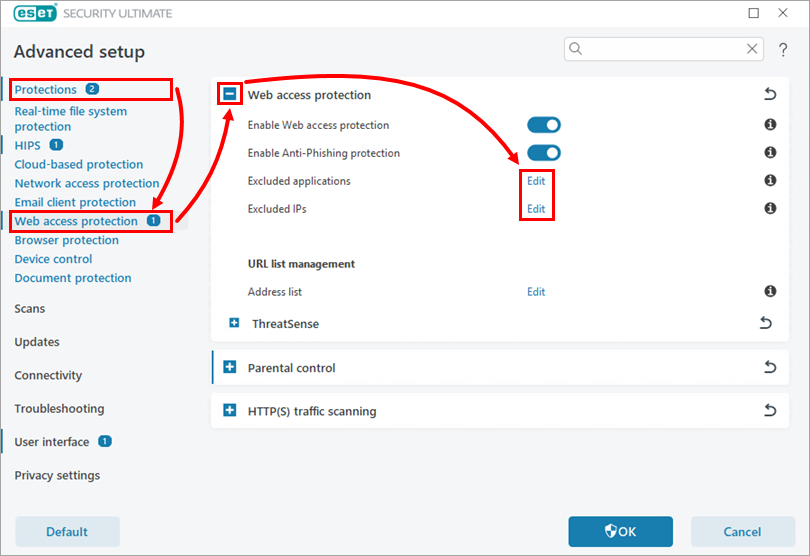The height and width of the screenshot is (556, 810).
Task: Click info icon beside Enable Web access protection
Action: tap(770, 125)
